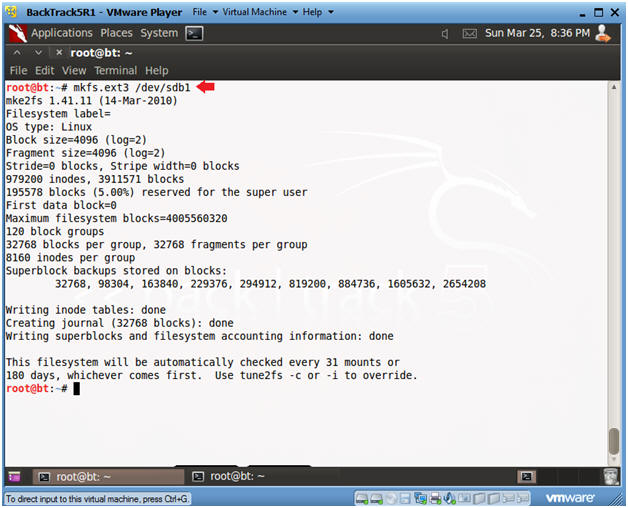Click the BackTrack dragon logo in top panel
The width and height of the screenshot is (628, 508).
click(x=18, y=33)
